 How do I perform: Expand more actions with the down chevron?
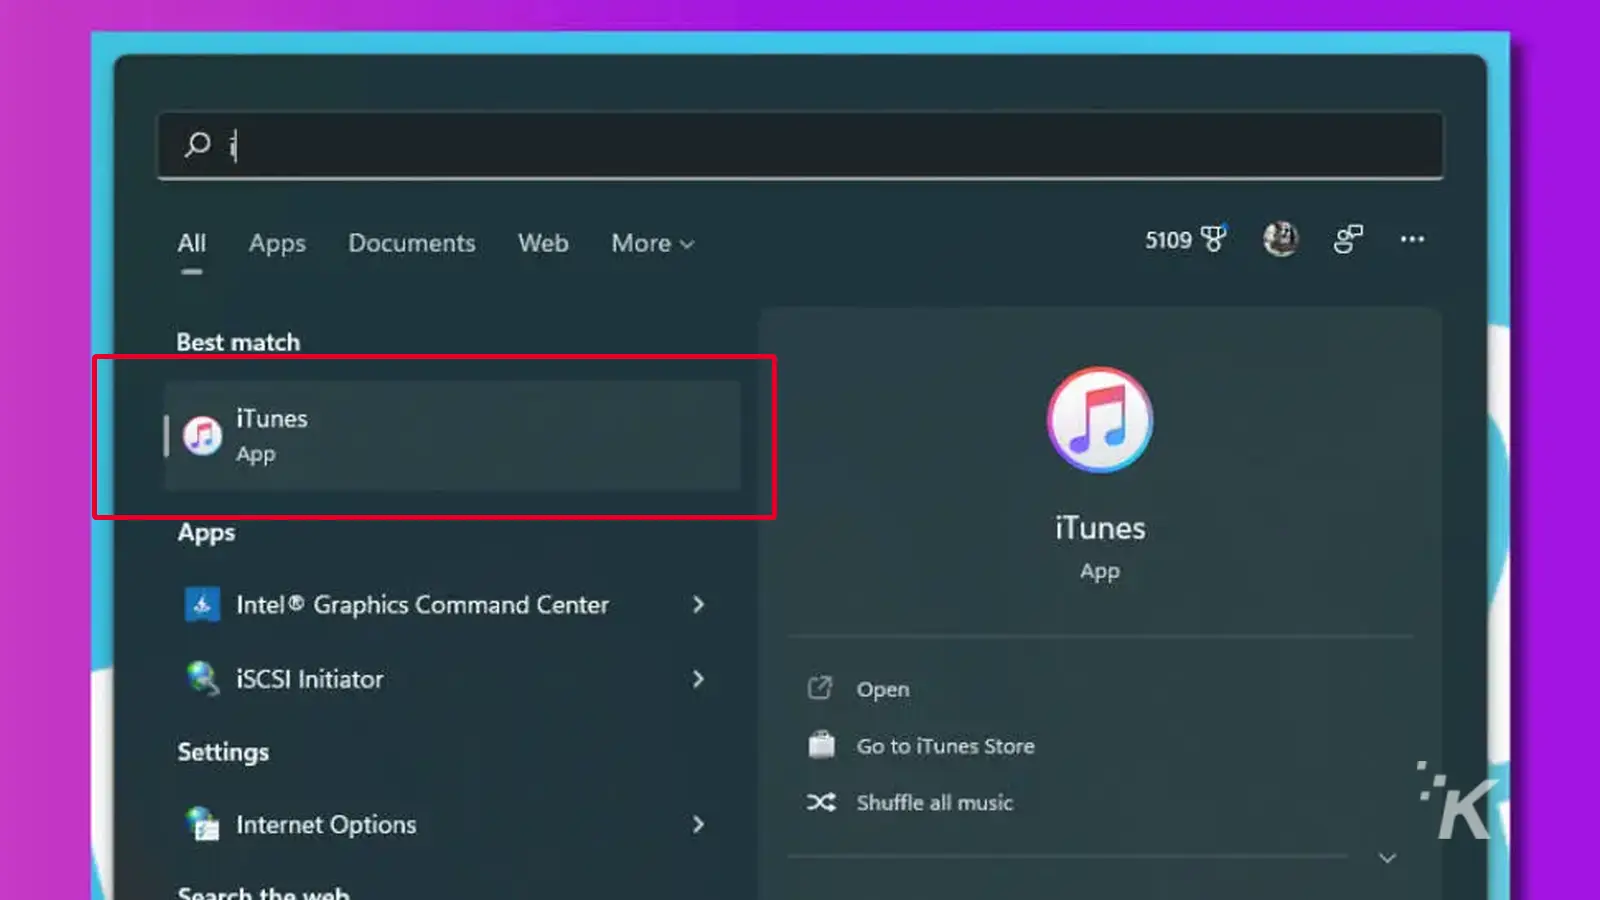(x=1387, y=858)
